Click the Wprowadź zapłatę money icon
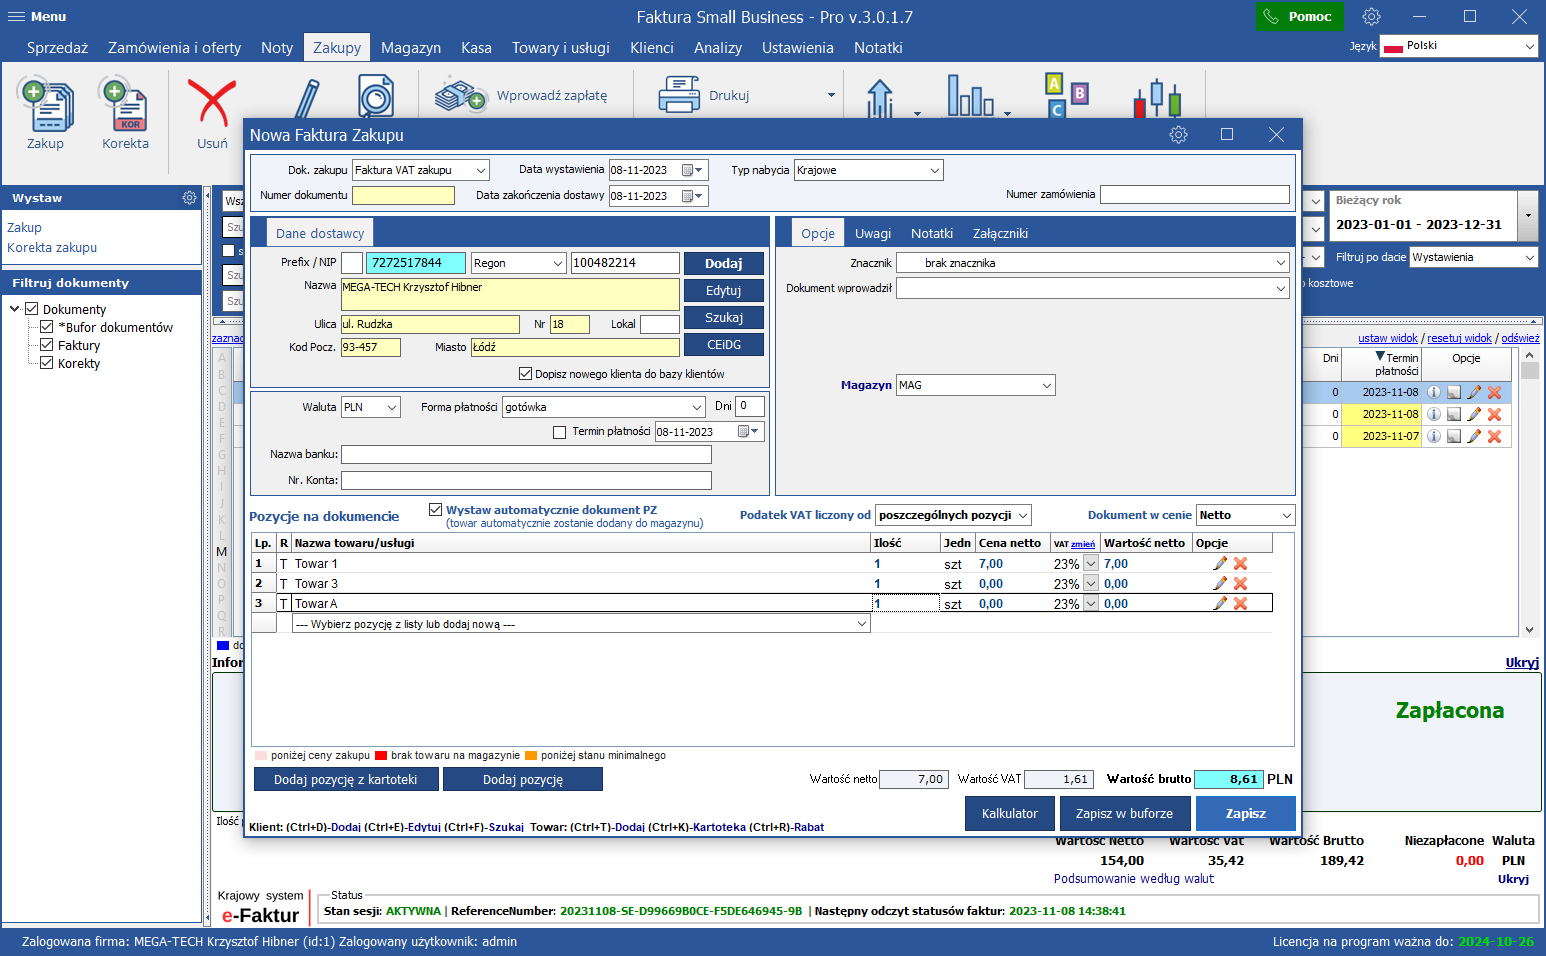The height and width of the screenshot is (956, 1546). (x=460, y=95)
